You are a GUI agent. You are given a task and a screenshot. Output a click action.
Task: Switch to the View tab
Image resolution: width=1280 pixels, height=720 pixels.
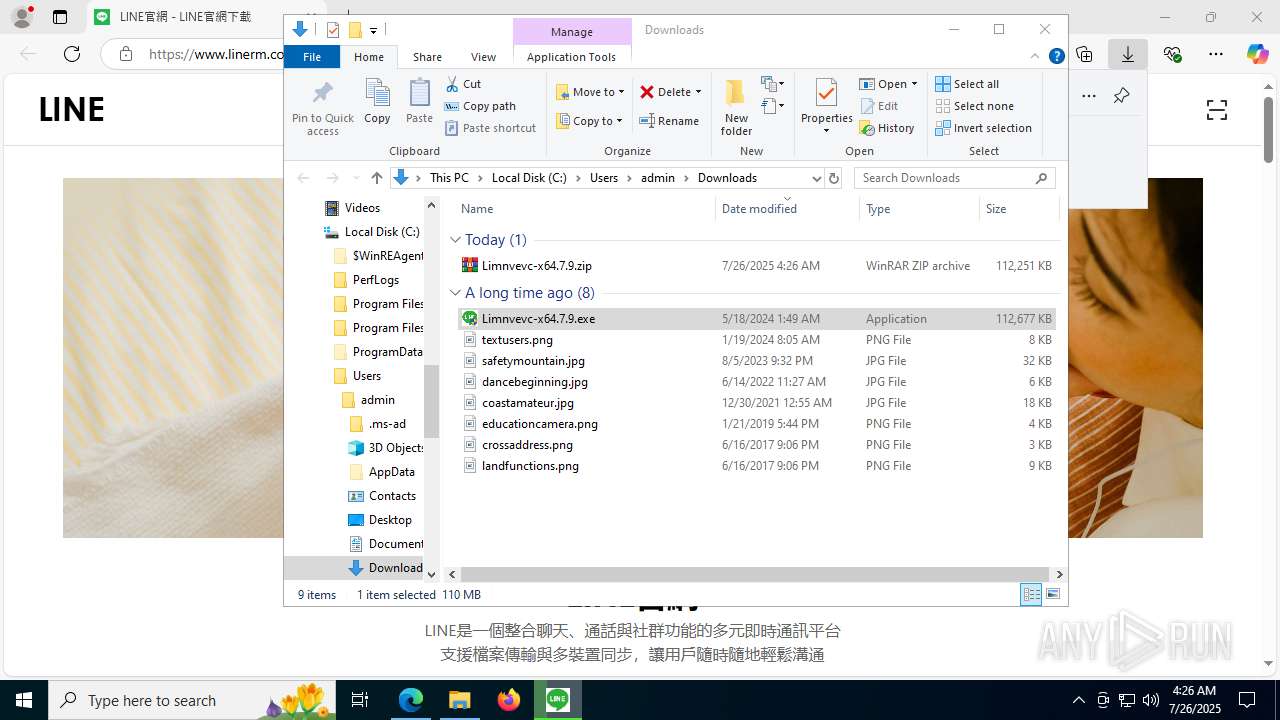coord(483,57)
